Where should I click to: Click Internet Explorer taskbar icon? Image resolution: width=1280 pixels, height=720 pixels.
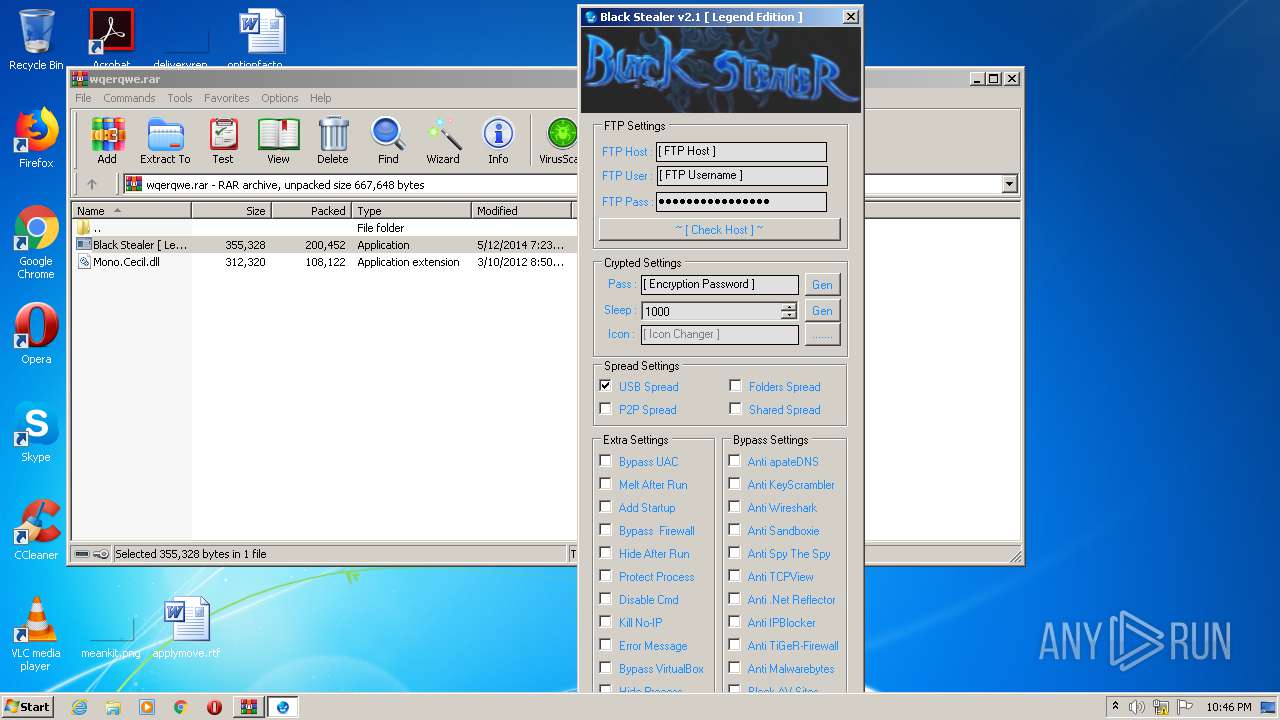[x=79, y=707]
